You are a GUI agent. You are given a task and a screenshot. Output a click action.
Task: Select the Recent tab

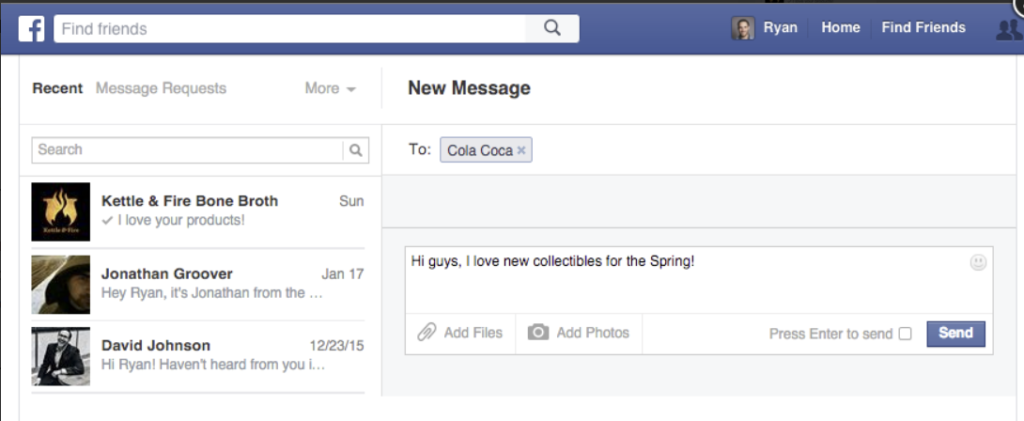pos(57,88)
